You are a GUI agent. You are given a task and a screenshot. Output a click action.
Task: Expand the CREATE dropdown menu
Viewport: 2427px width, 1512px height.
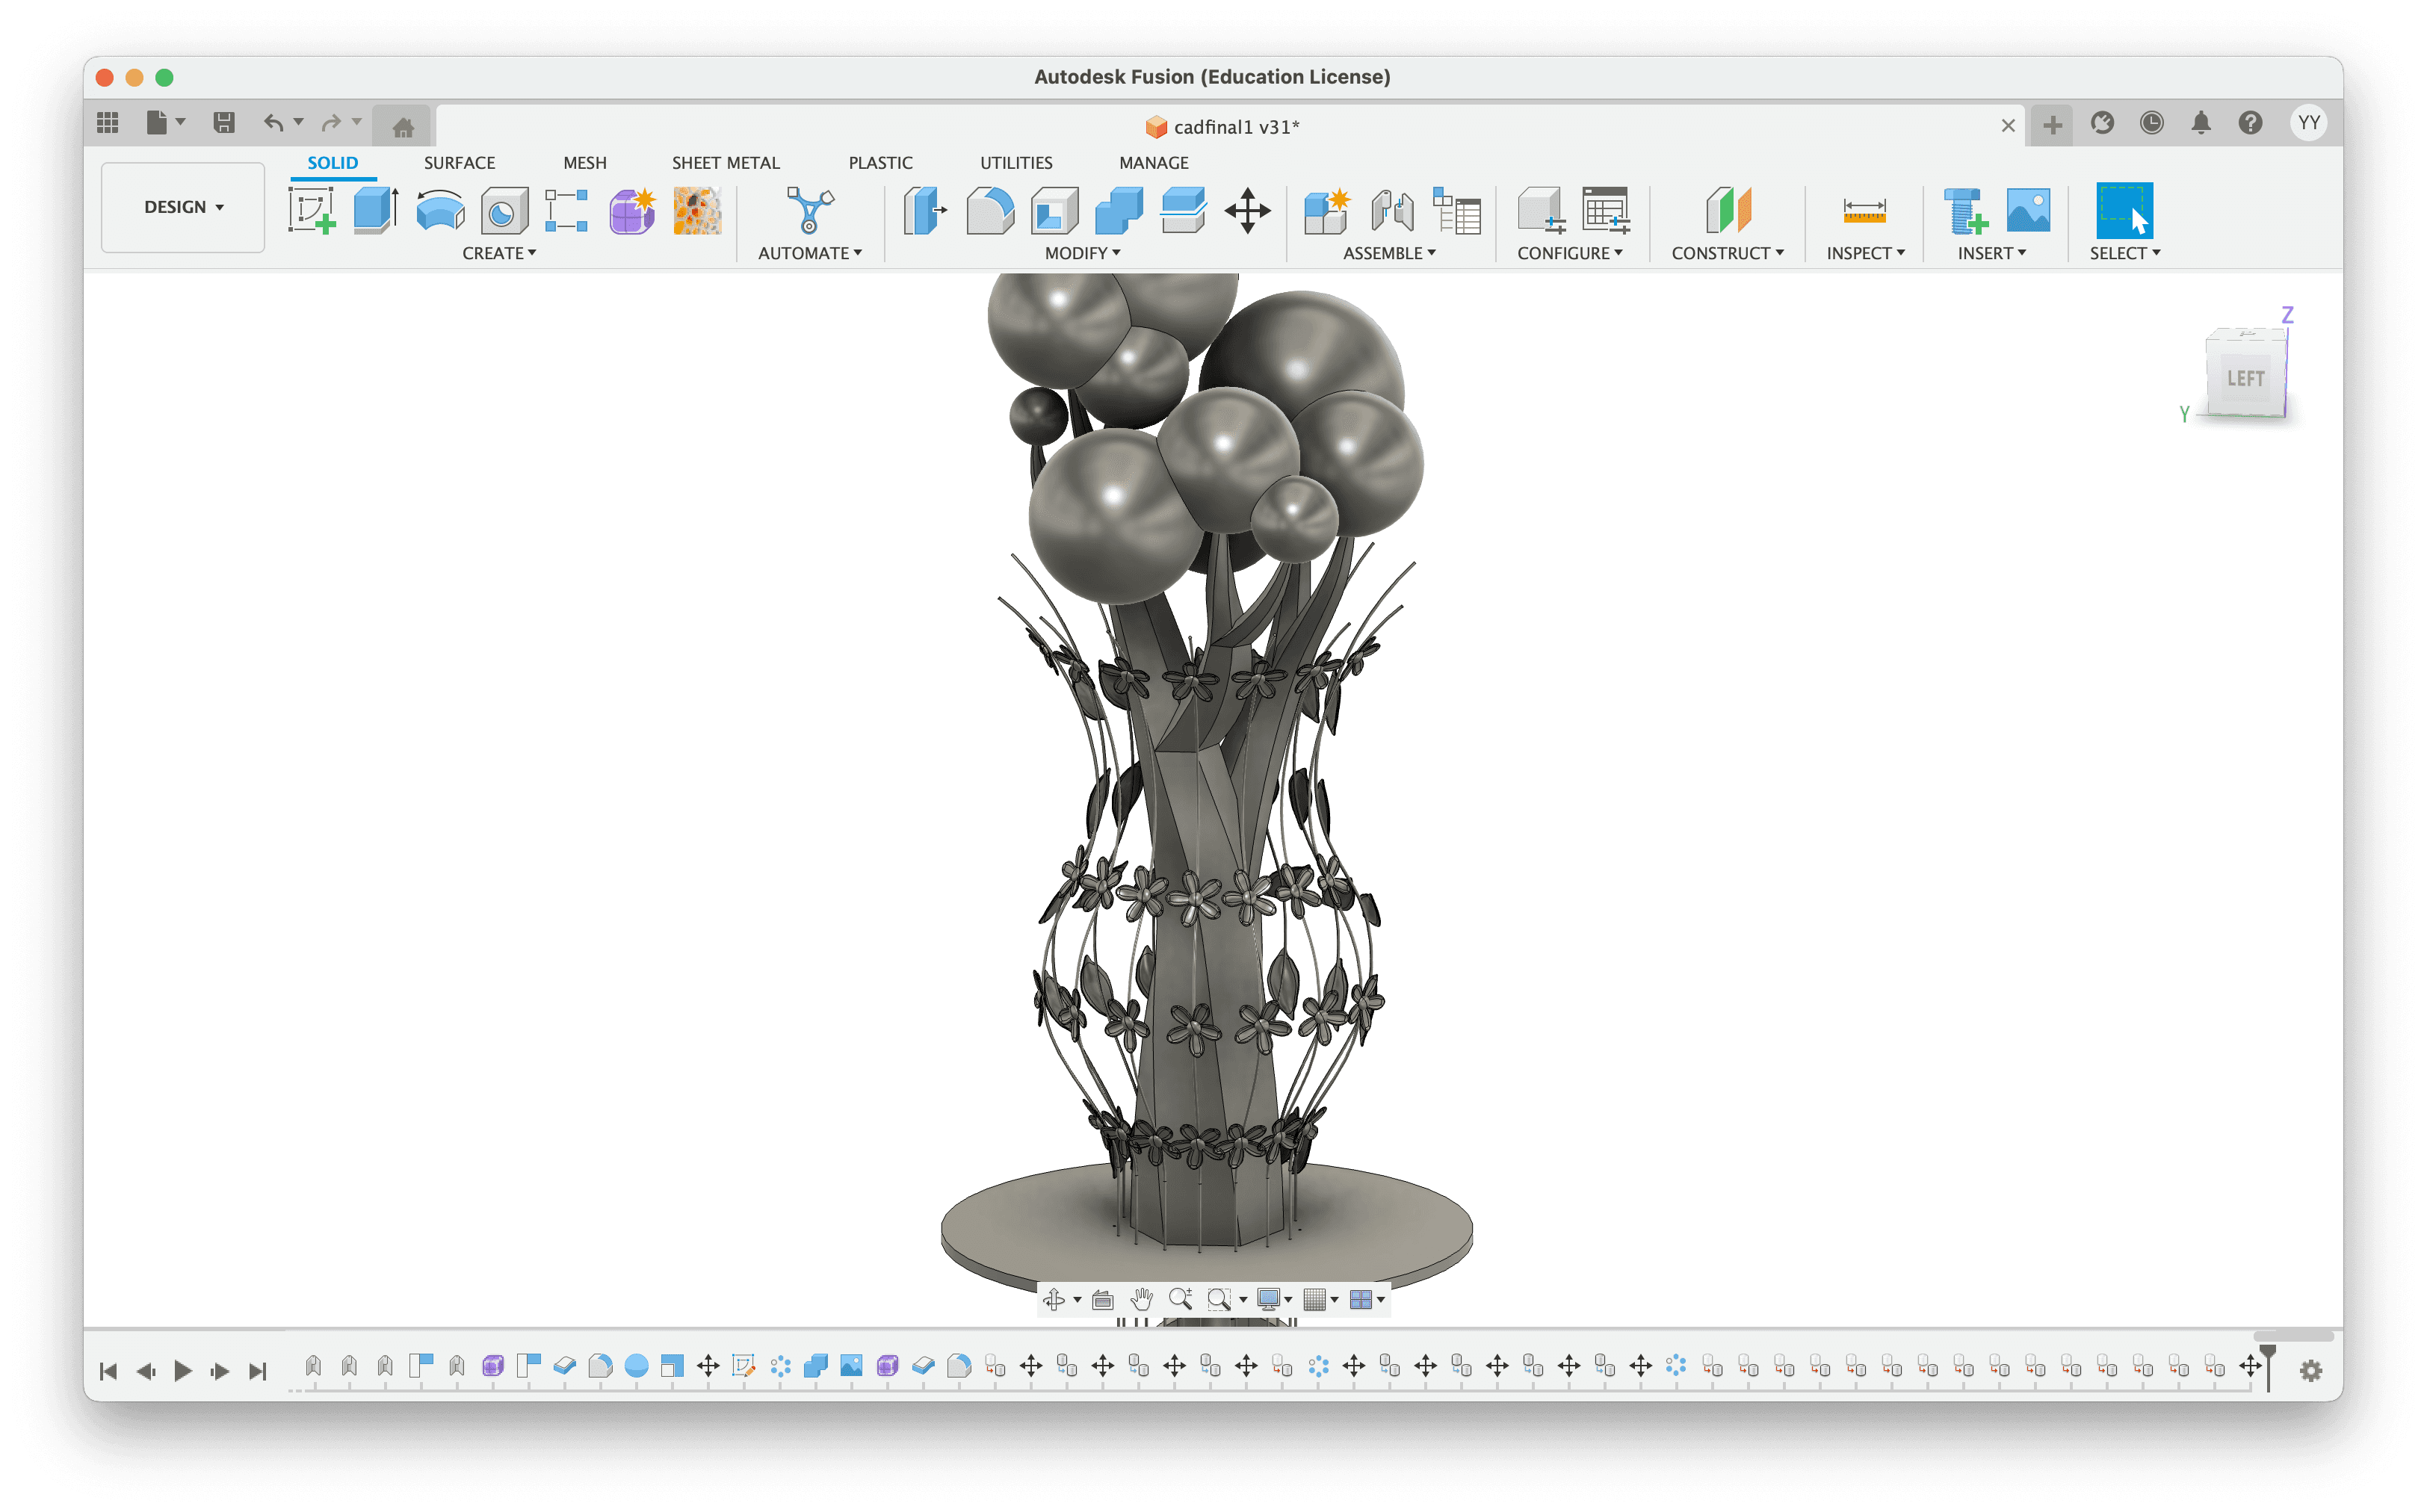pos(499,253)
